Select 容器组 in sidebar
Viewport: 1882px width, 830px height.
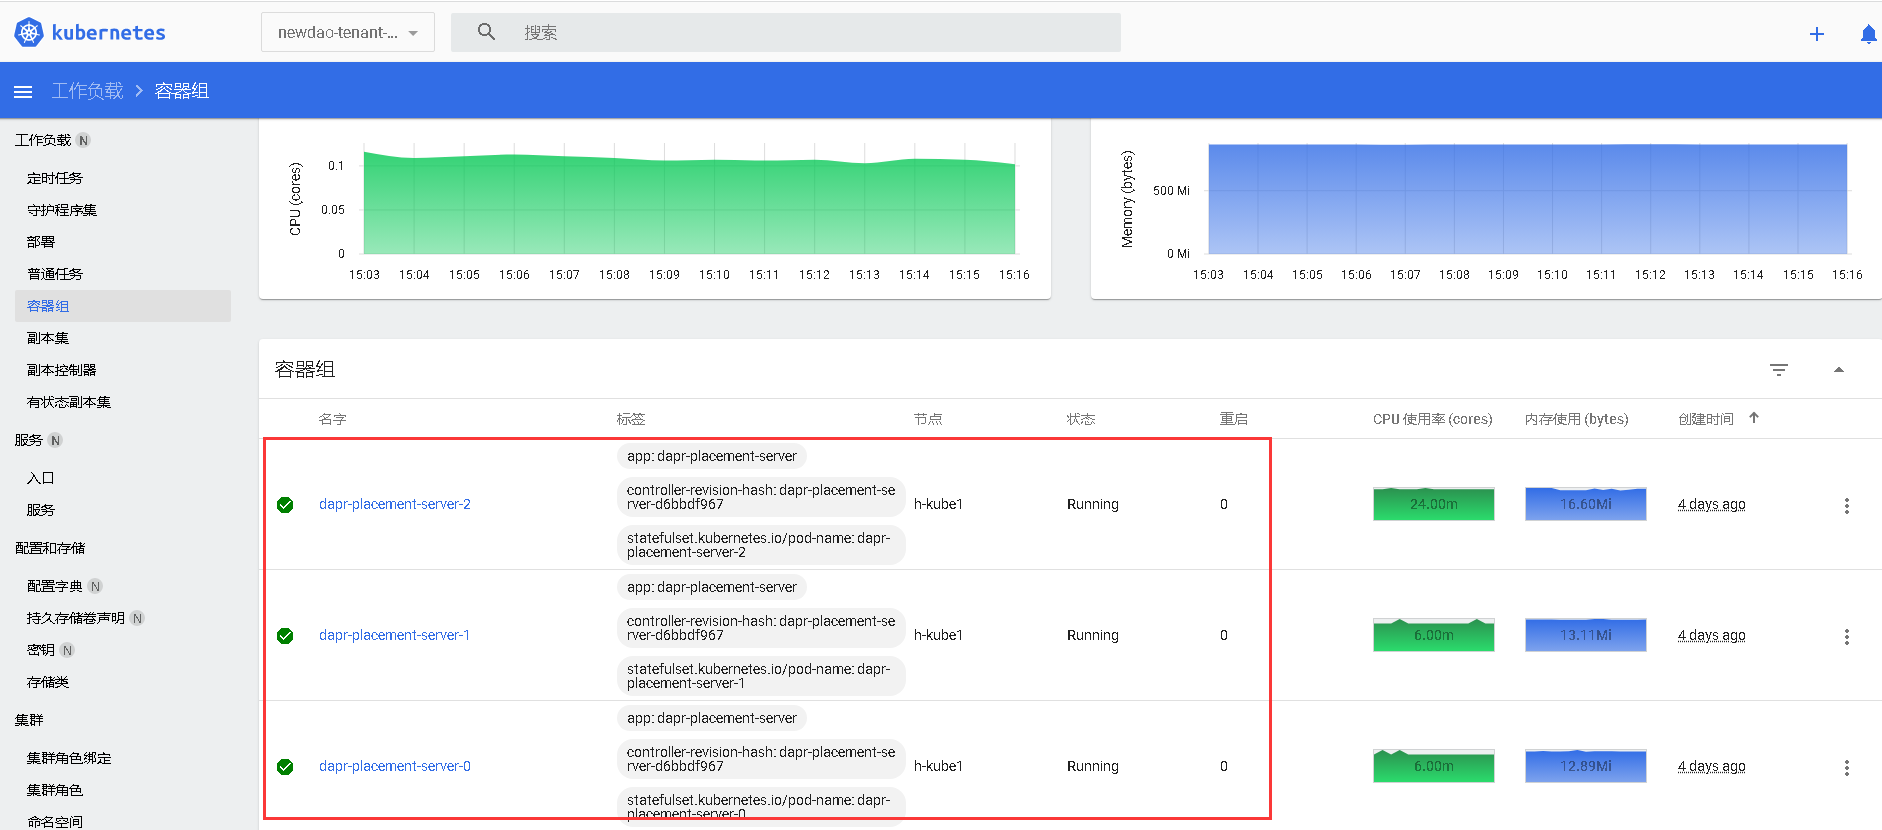pos(123,306)
